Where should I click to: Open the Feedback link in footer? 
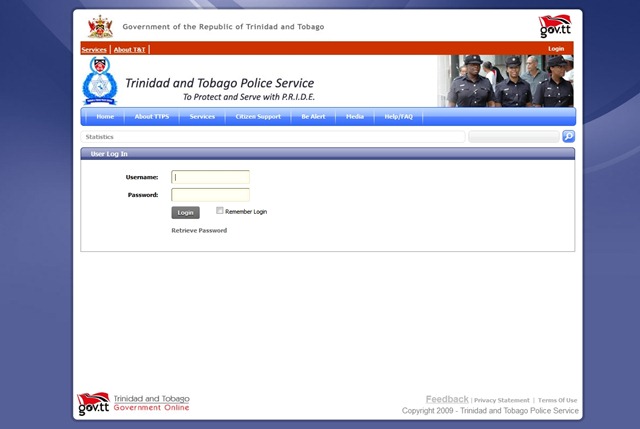point(447,399)
